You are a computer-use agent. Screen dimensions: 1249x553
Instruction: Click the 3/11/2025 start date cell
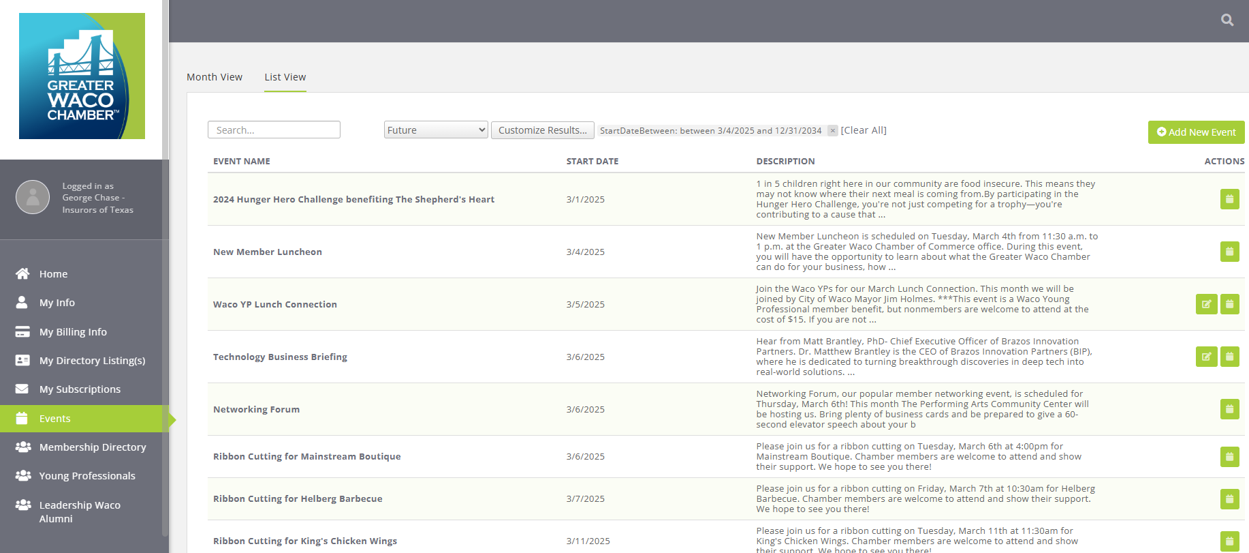pyautogui.click(x=588, y=541)
